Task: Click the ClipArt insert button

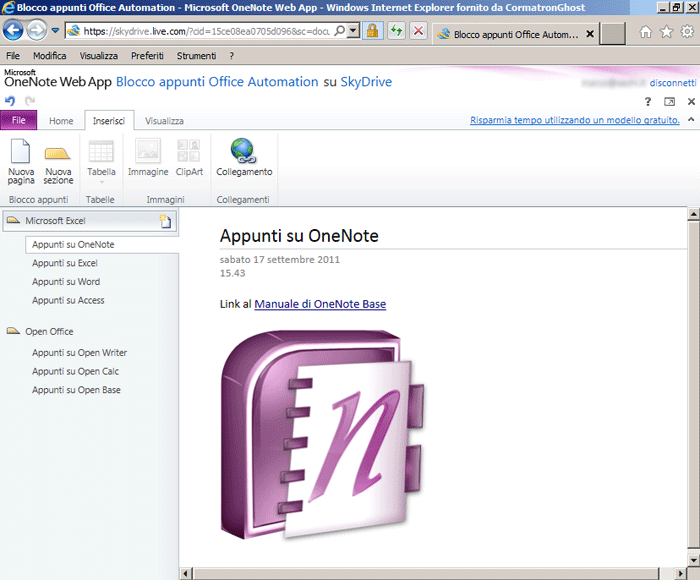Action: (189, 159)
